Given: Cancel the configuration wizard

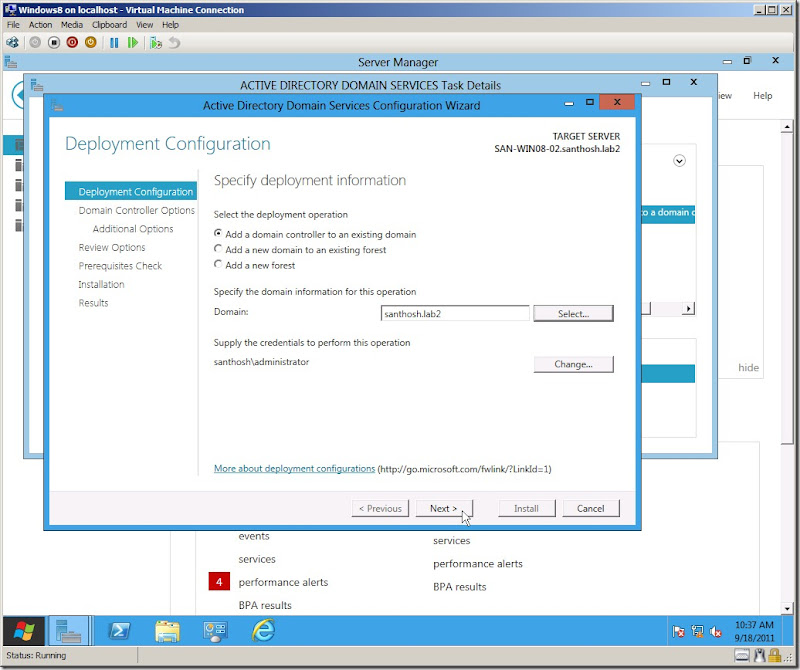Looking at the screenshot, I should [x=591, y=508].
